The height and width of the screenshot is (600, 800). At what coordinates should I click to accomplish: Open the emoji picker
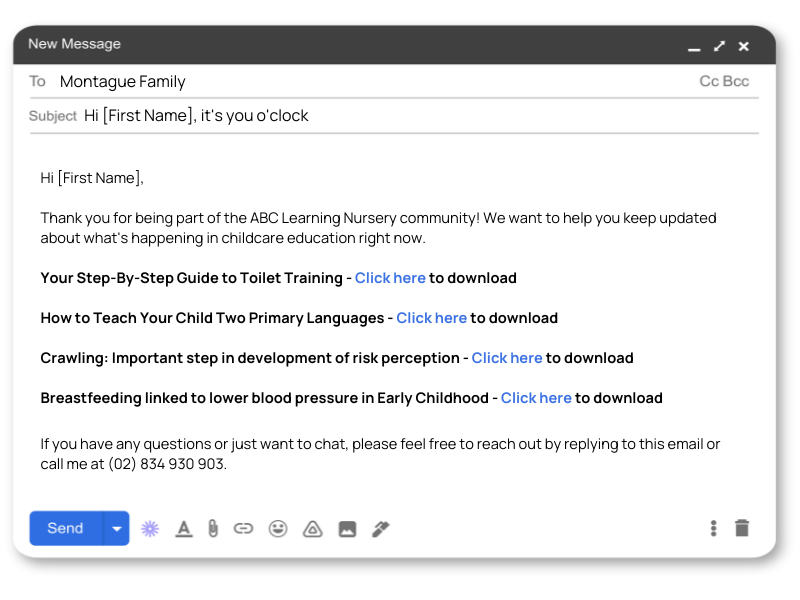278,529
